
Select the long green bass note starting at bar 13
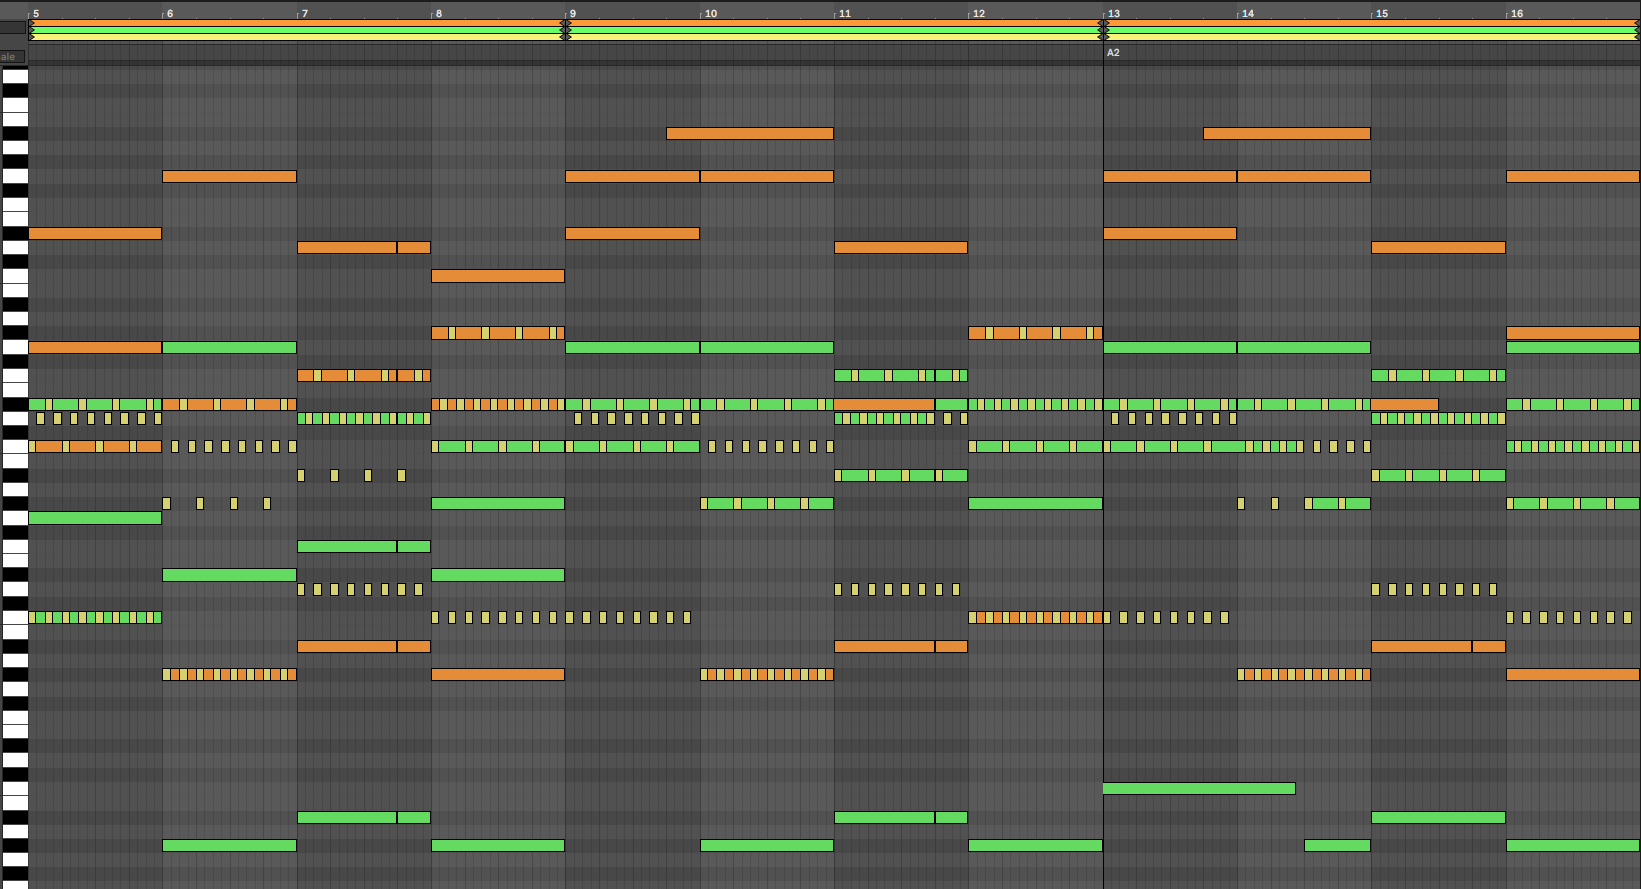point(1198,789)
